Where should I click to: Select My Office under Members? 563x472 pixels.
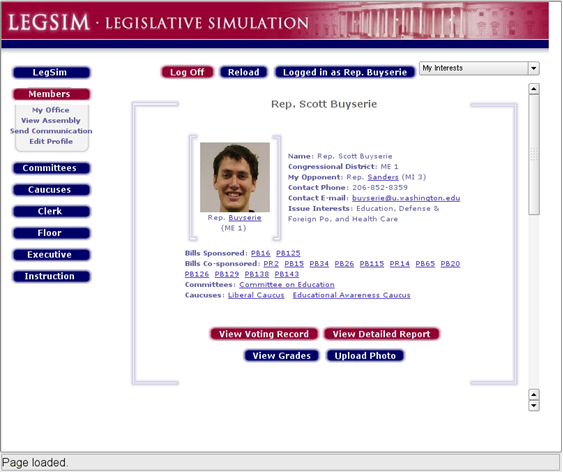(x=51, y=110)
